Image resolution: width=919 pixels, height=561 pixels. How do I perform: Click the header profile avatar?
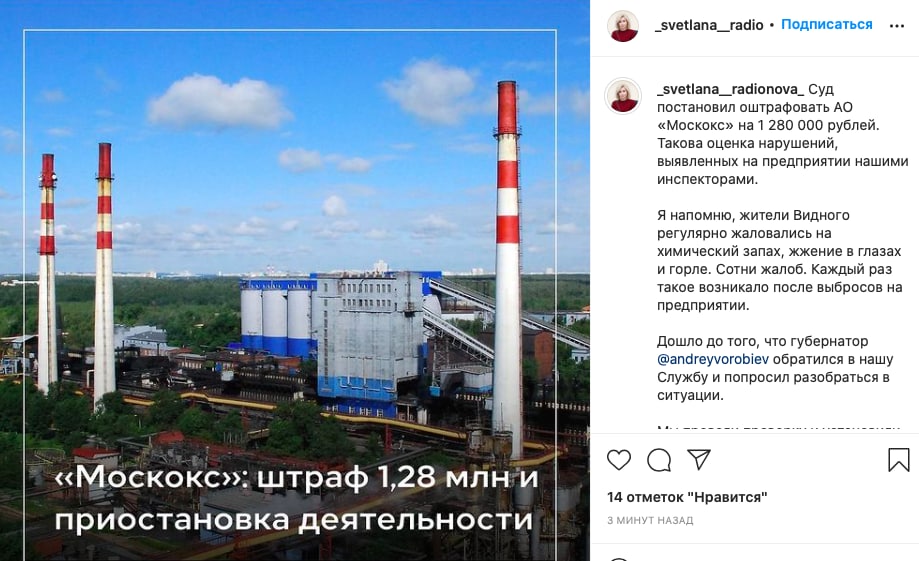point(623,26)
